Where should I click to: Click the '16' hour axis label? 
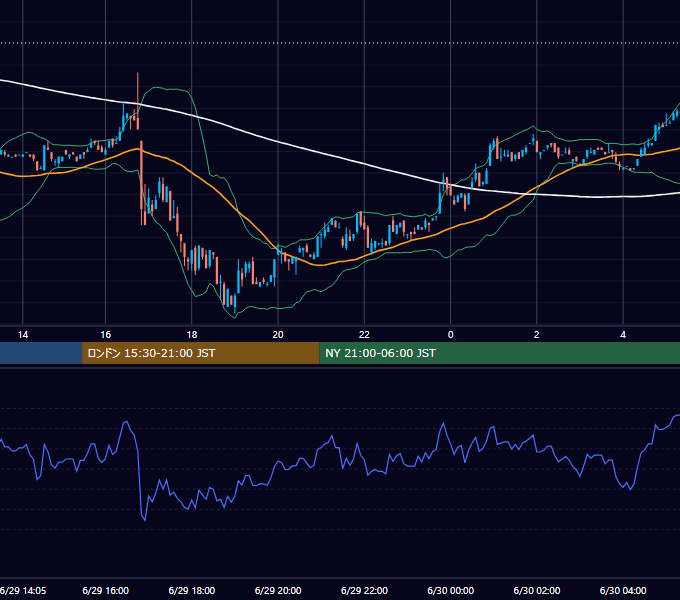point(105,335)
